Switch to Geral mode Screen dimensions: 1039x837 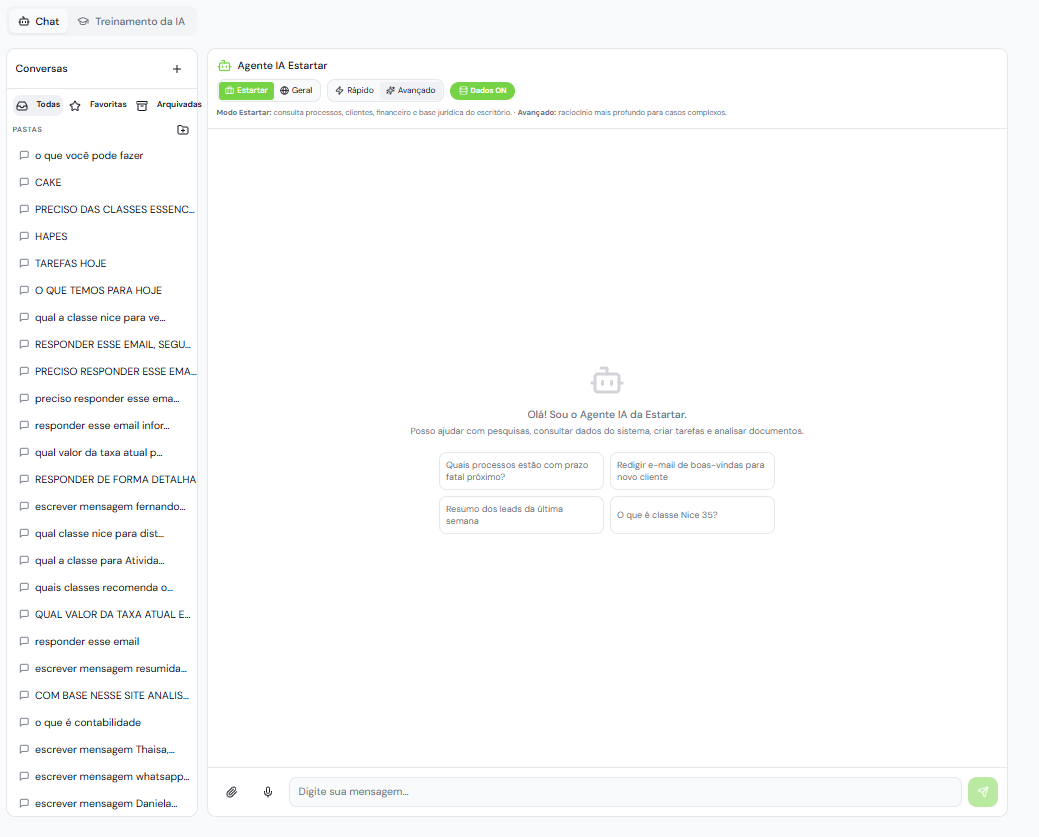coord(296,91)
